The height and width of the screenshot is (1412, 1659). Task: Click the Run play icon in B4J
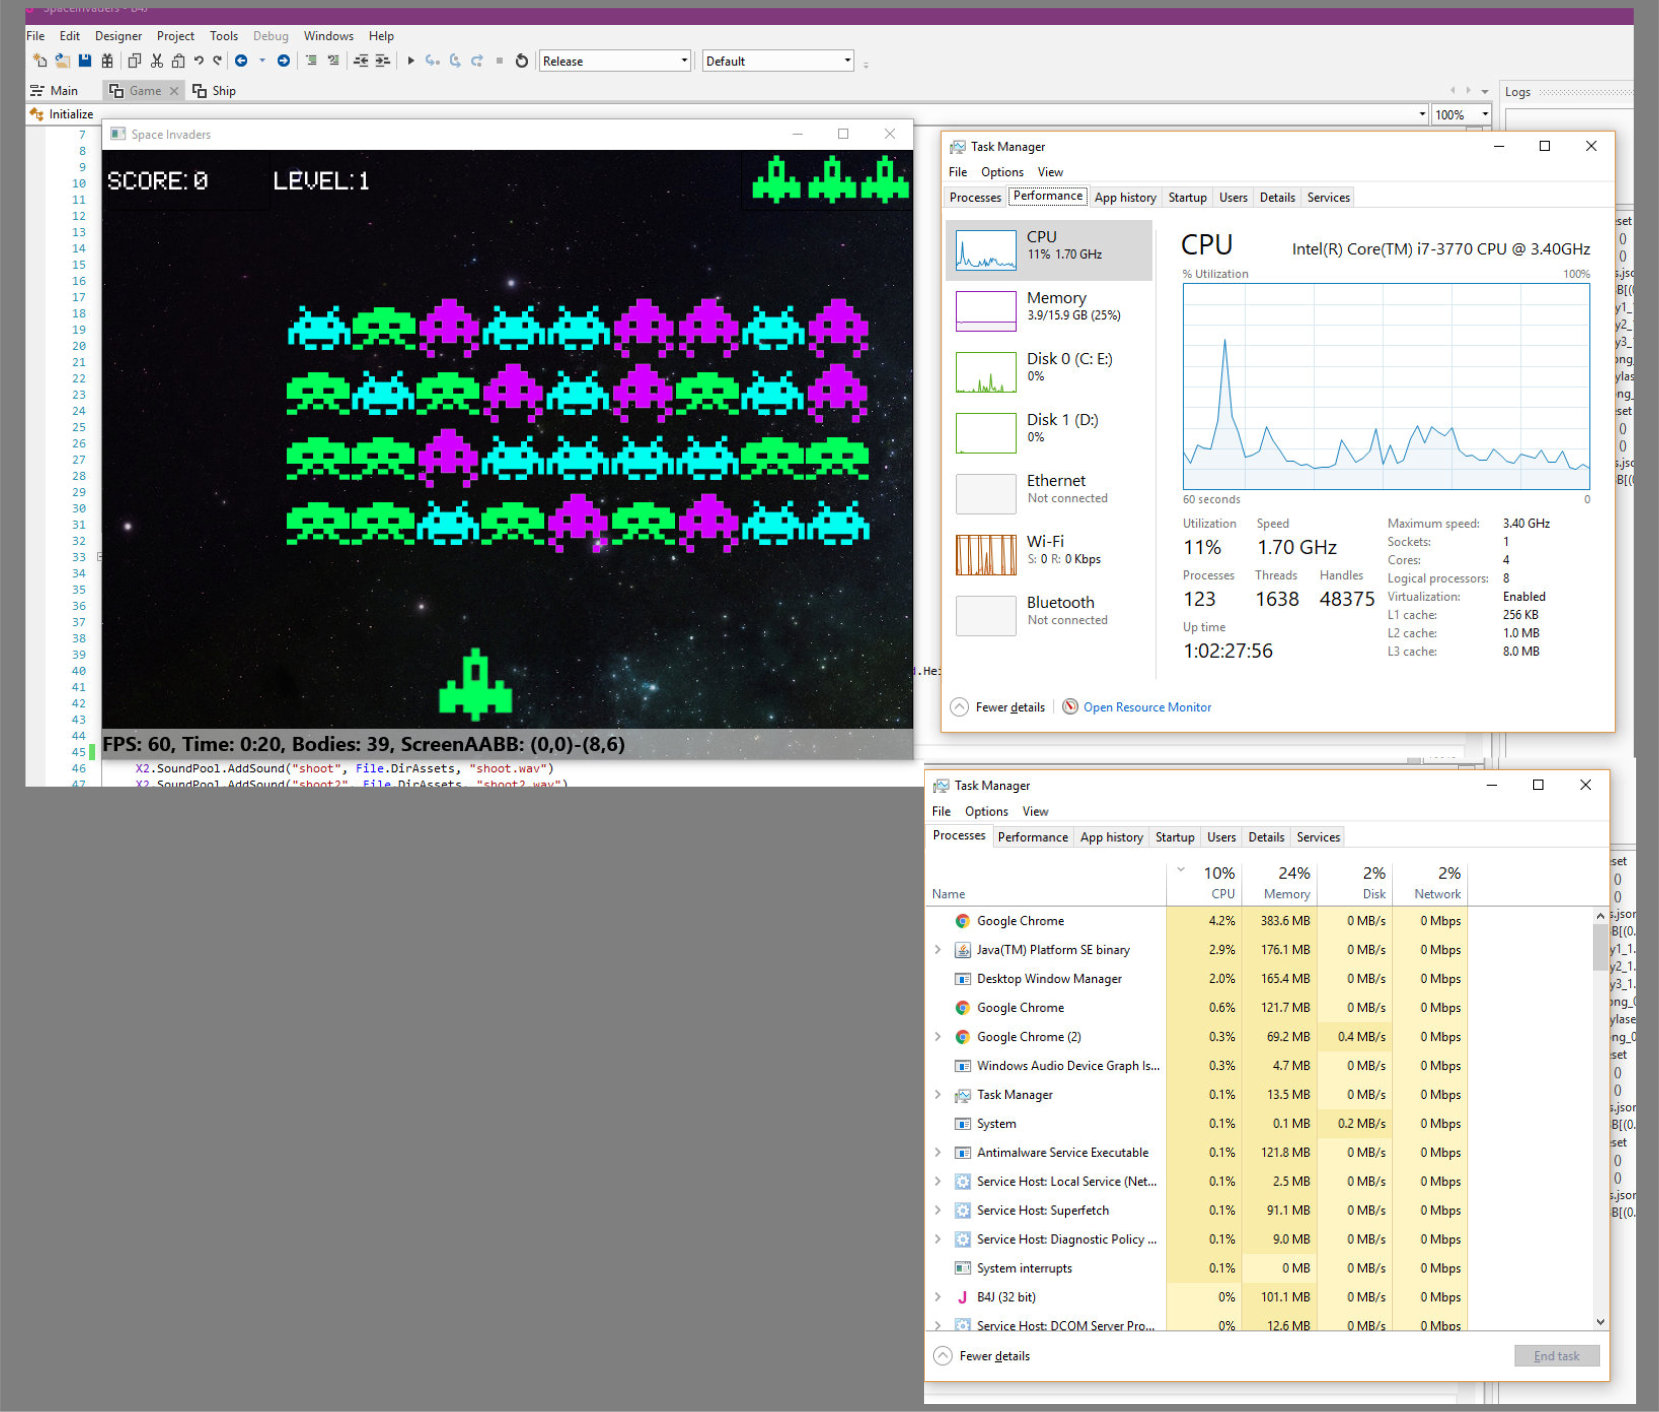(x=411, y=61)
